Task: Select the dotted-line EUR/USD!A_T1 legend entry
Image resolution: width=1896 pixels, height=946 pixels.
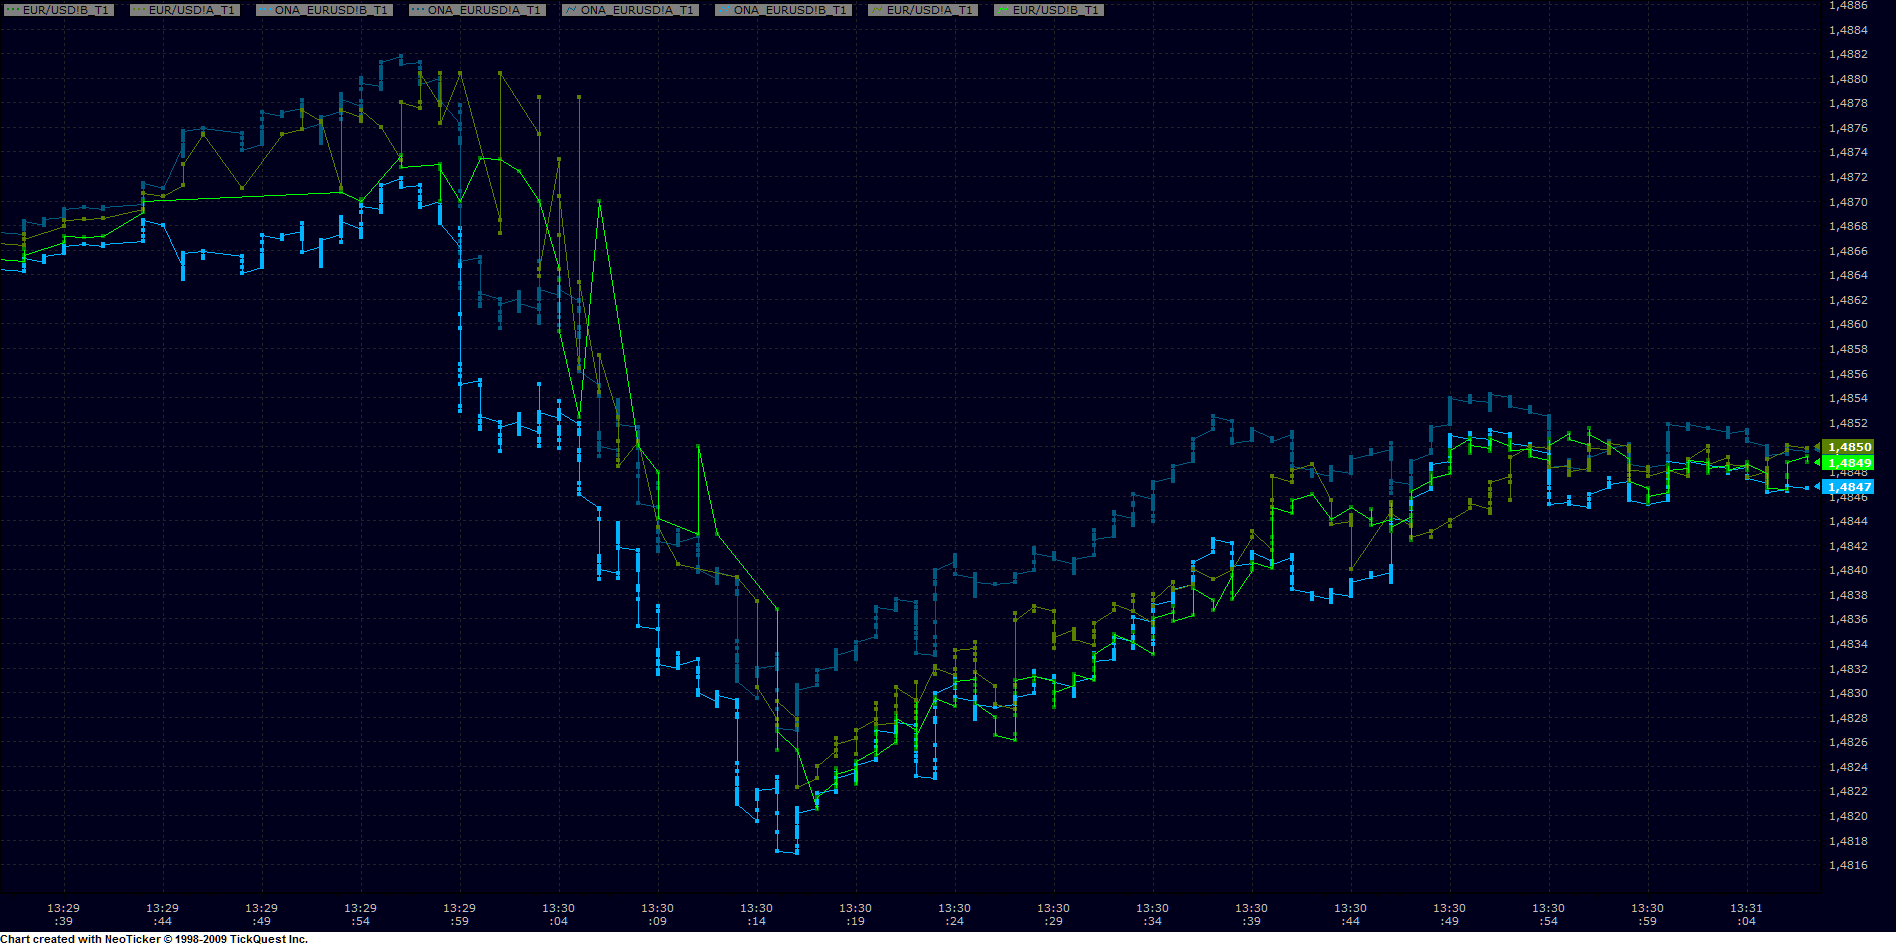Action: (185, 10)
